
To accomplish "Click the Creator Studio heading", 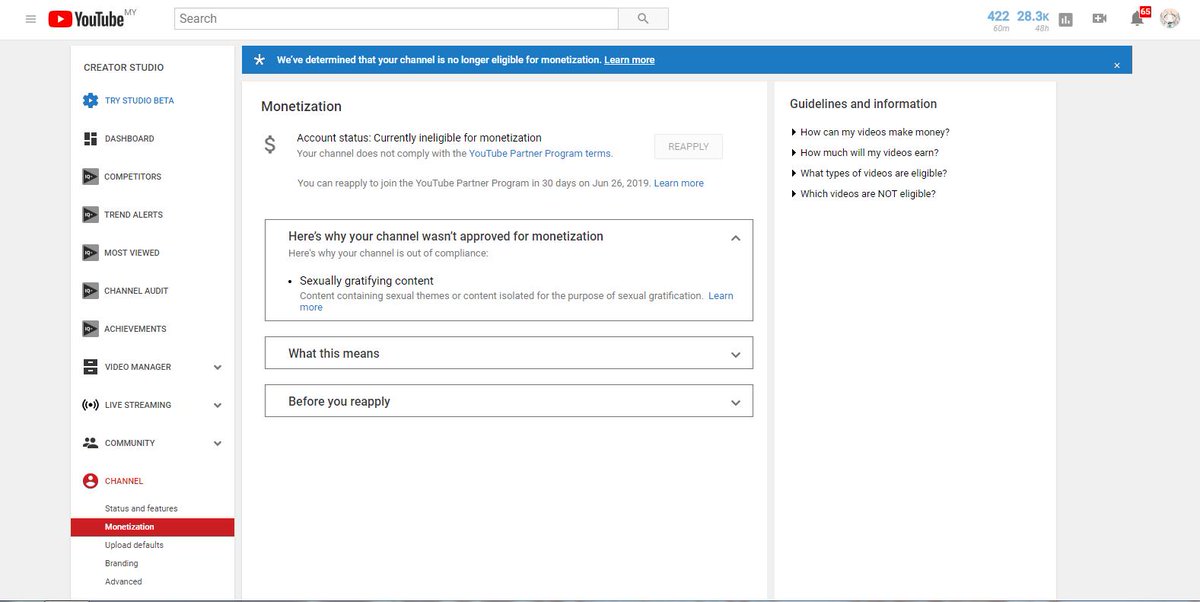I will (x=124, y=68).
